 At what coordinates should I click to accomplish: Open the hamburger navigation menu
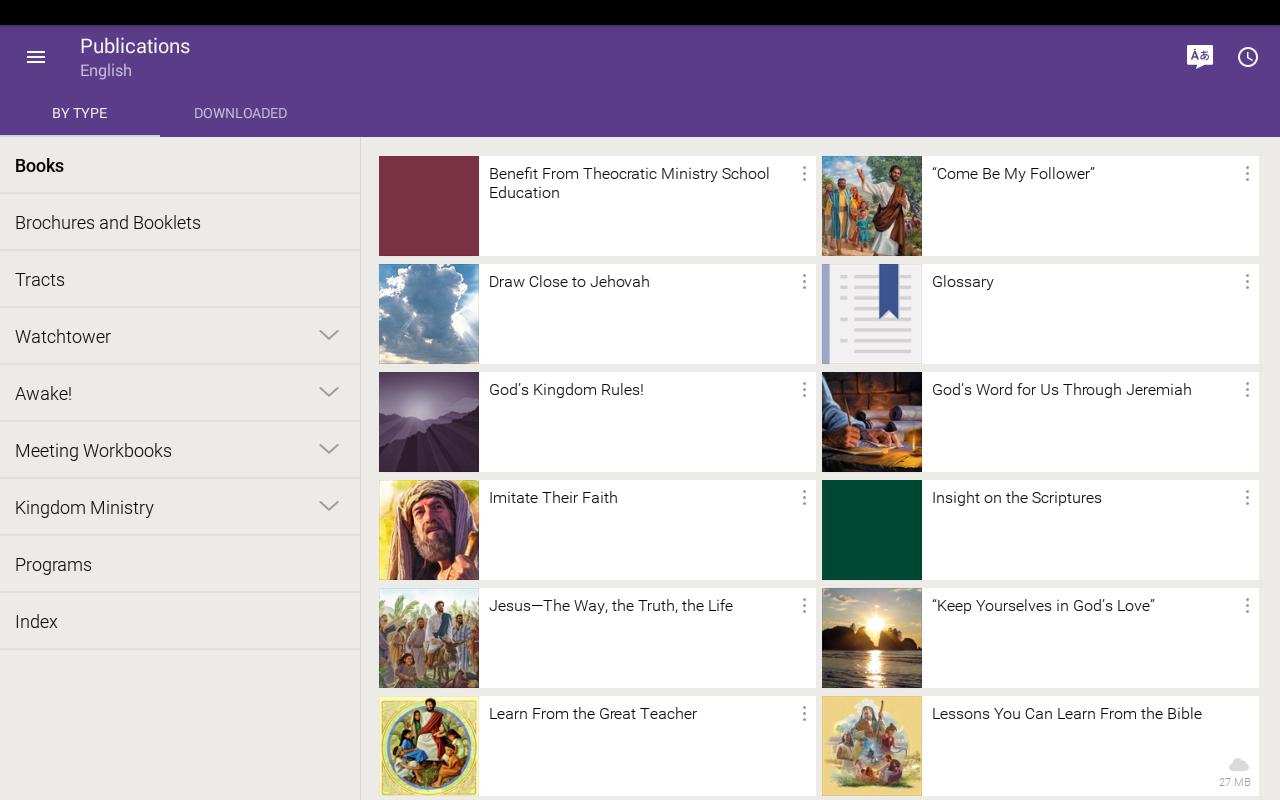pyautogui.click(x=36, y=57)
